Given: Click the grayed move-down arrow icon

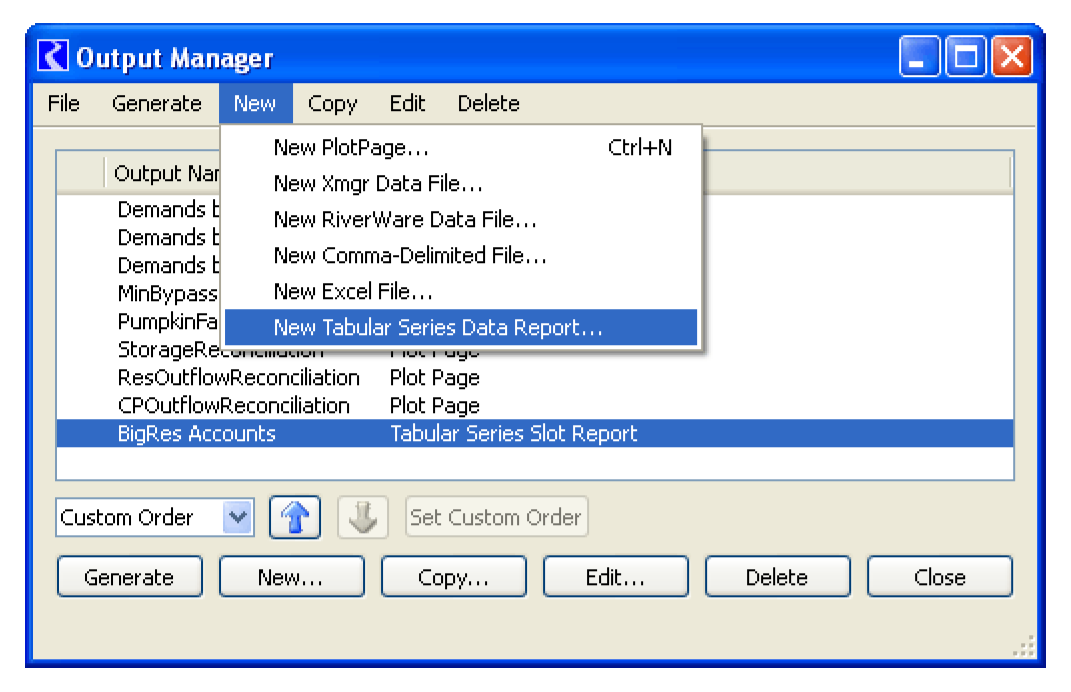Looking at the screenshot, I should [x=362, y=518].
